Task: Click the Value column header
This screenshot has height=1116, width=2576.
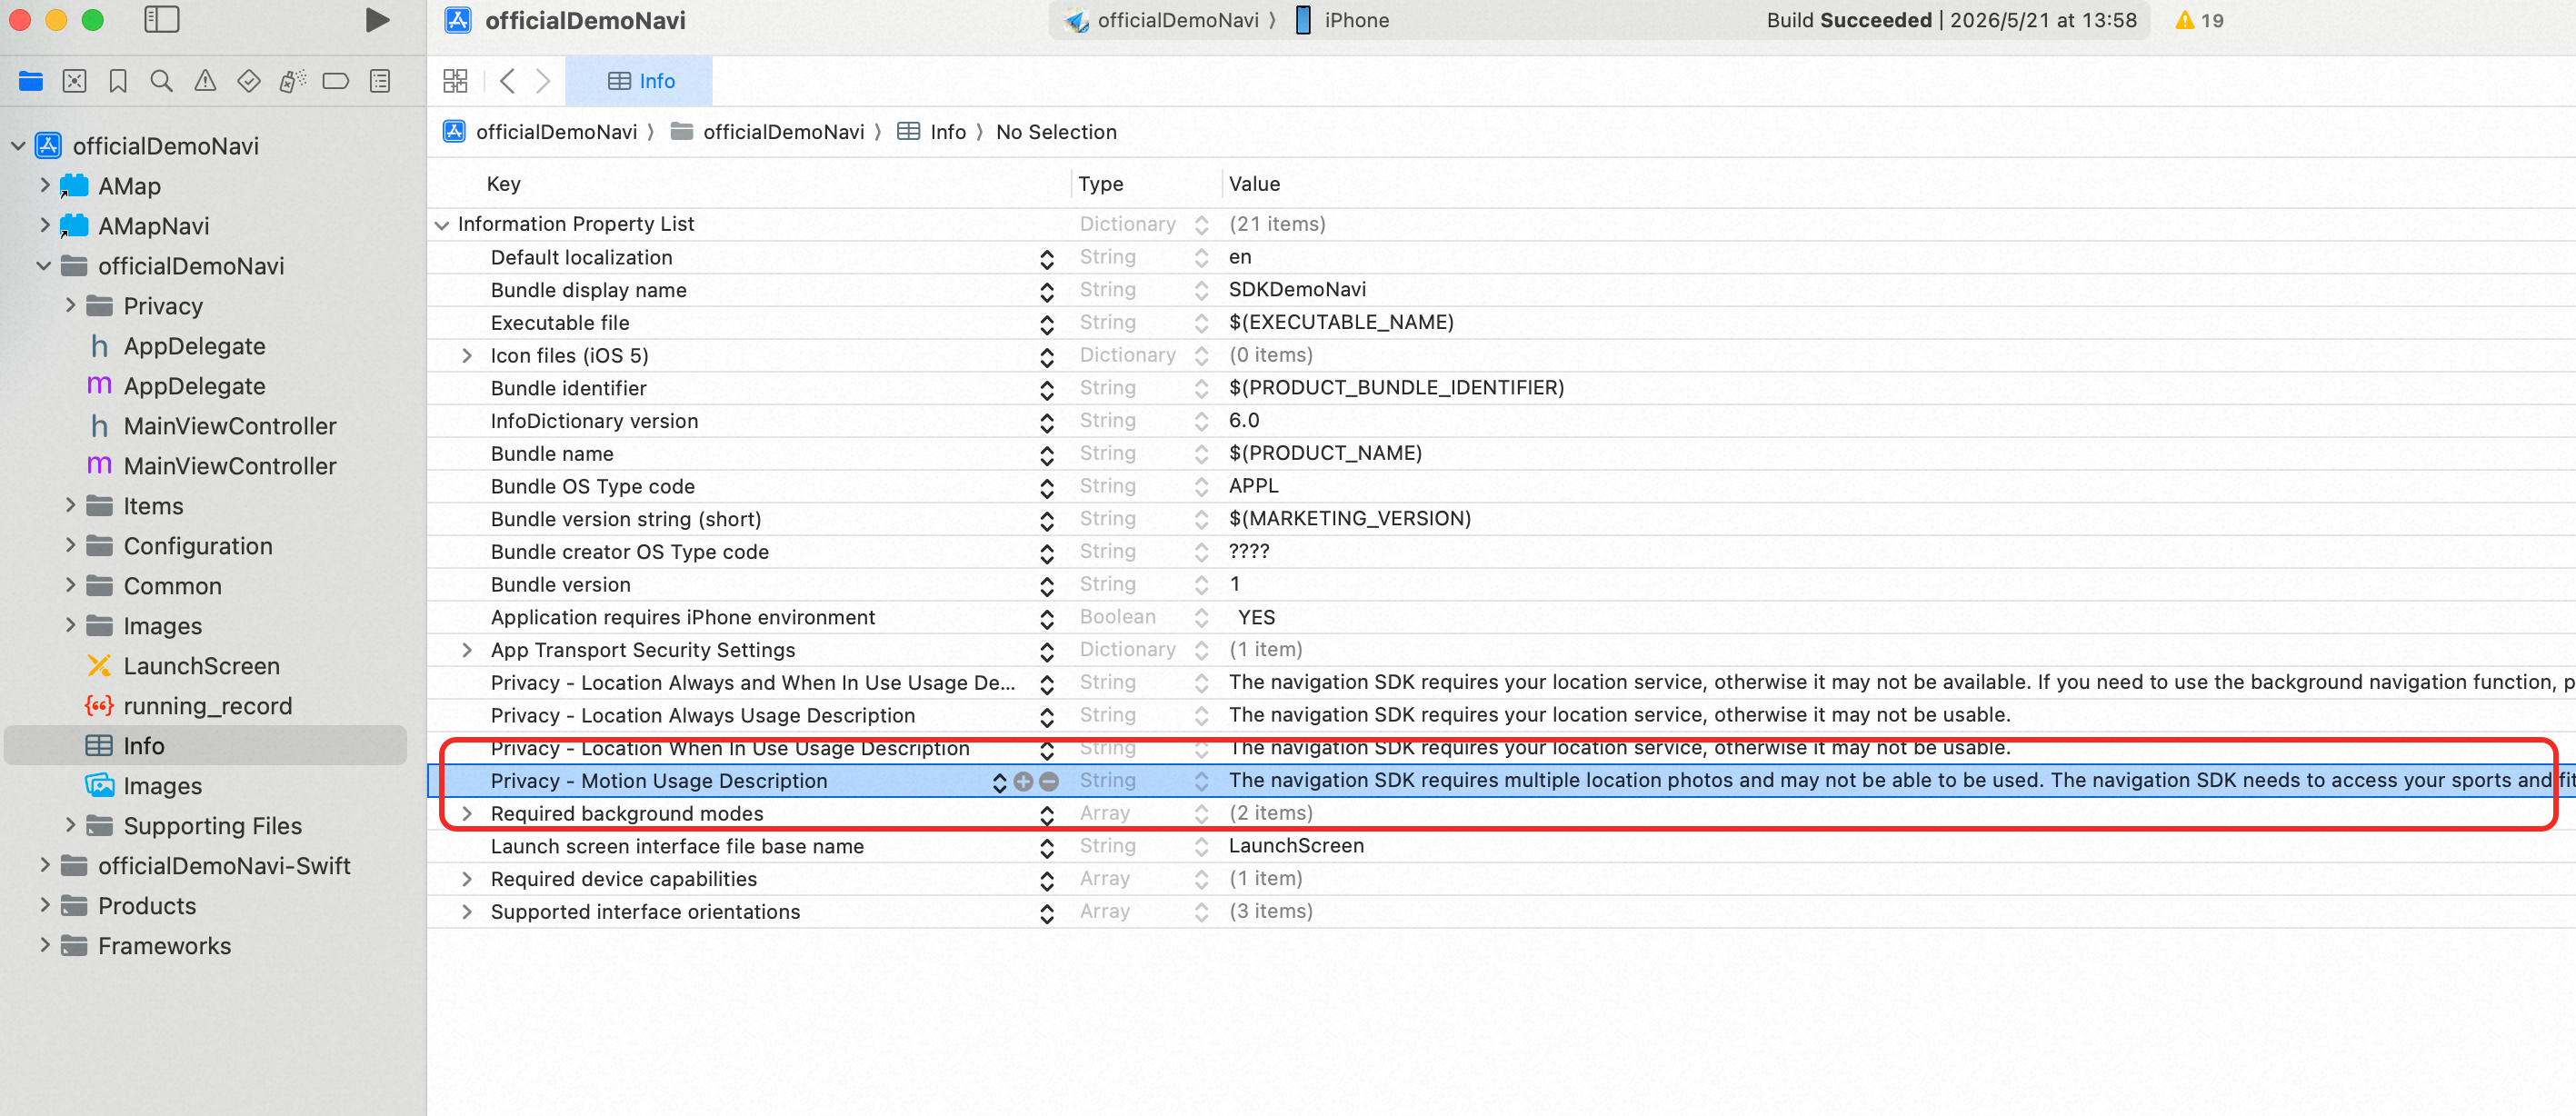Action: click(1254, 184)
